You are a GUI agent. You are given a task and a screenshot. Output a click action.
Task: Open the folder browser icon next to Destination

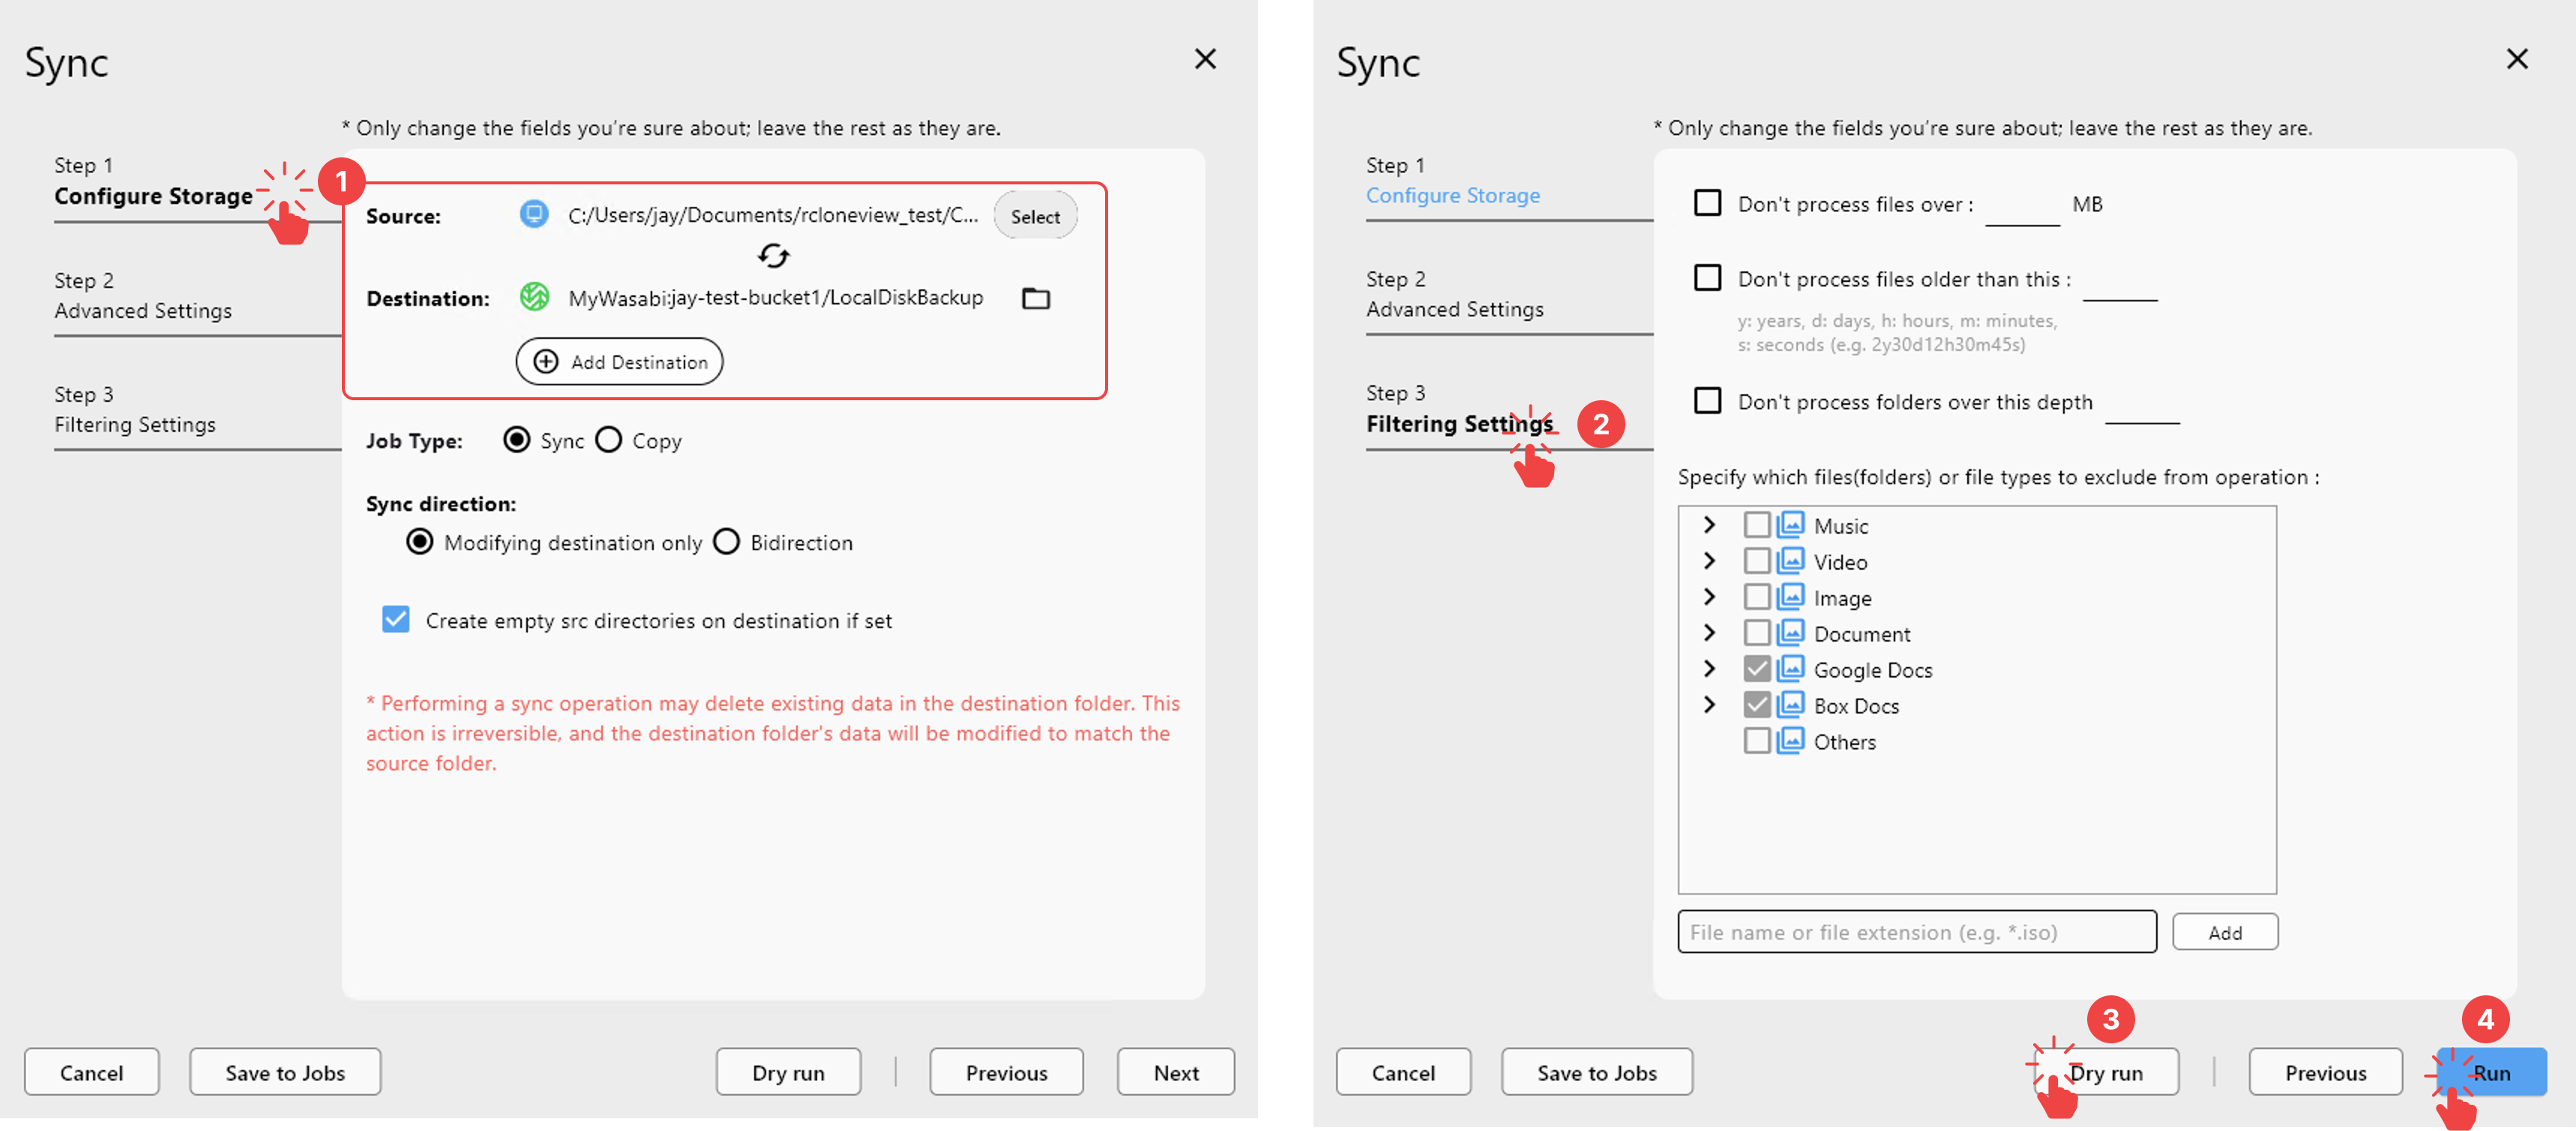(x=1036, y=298)
